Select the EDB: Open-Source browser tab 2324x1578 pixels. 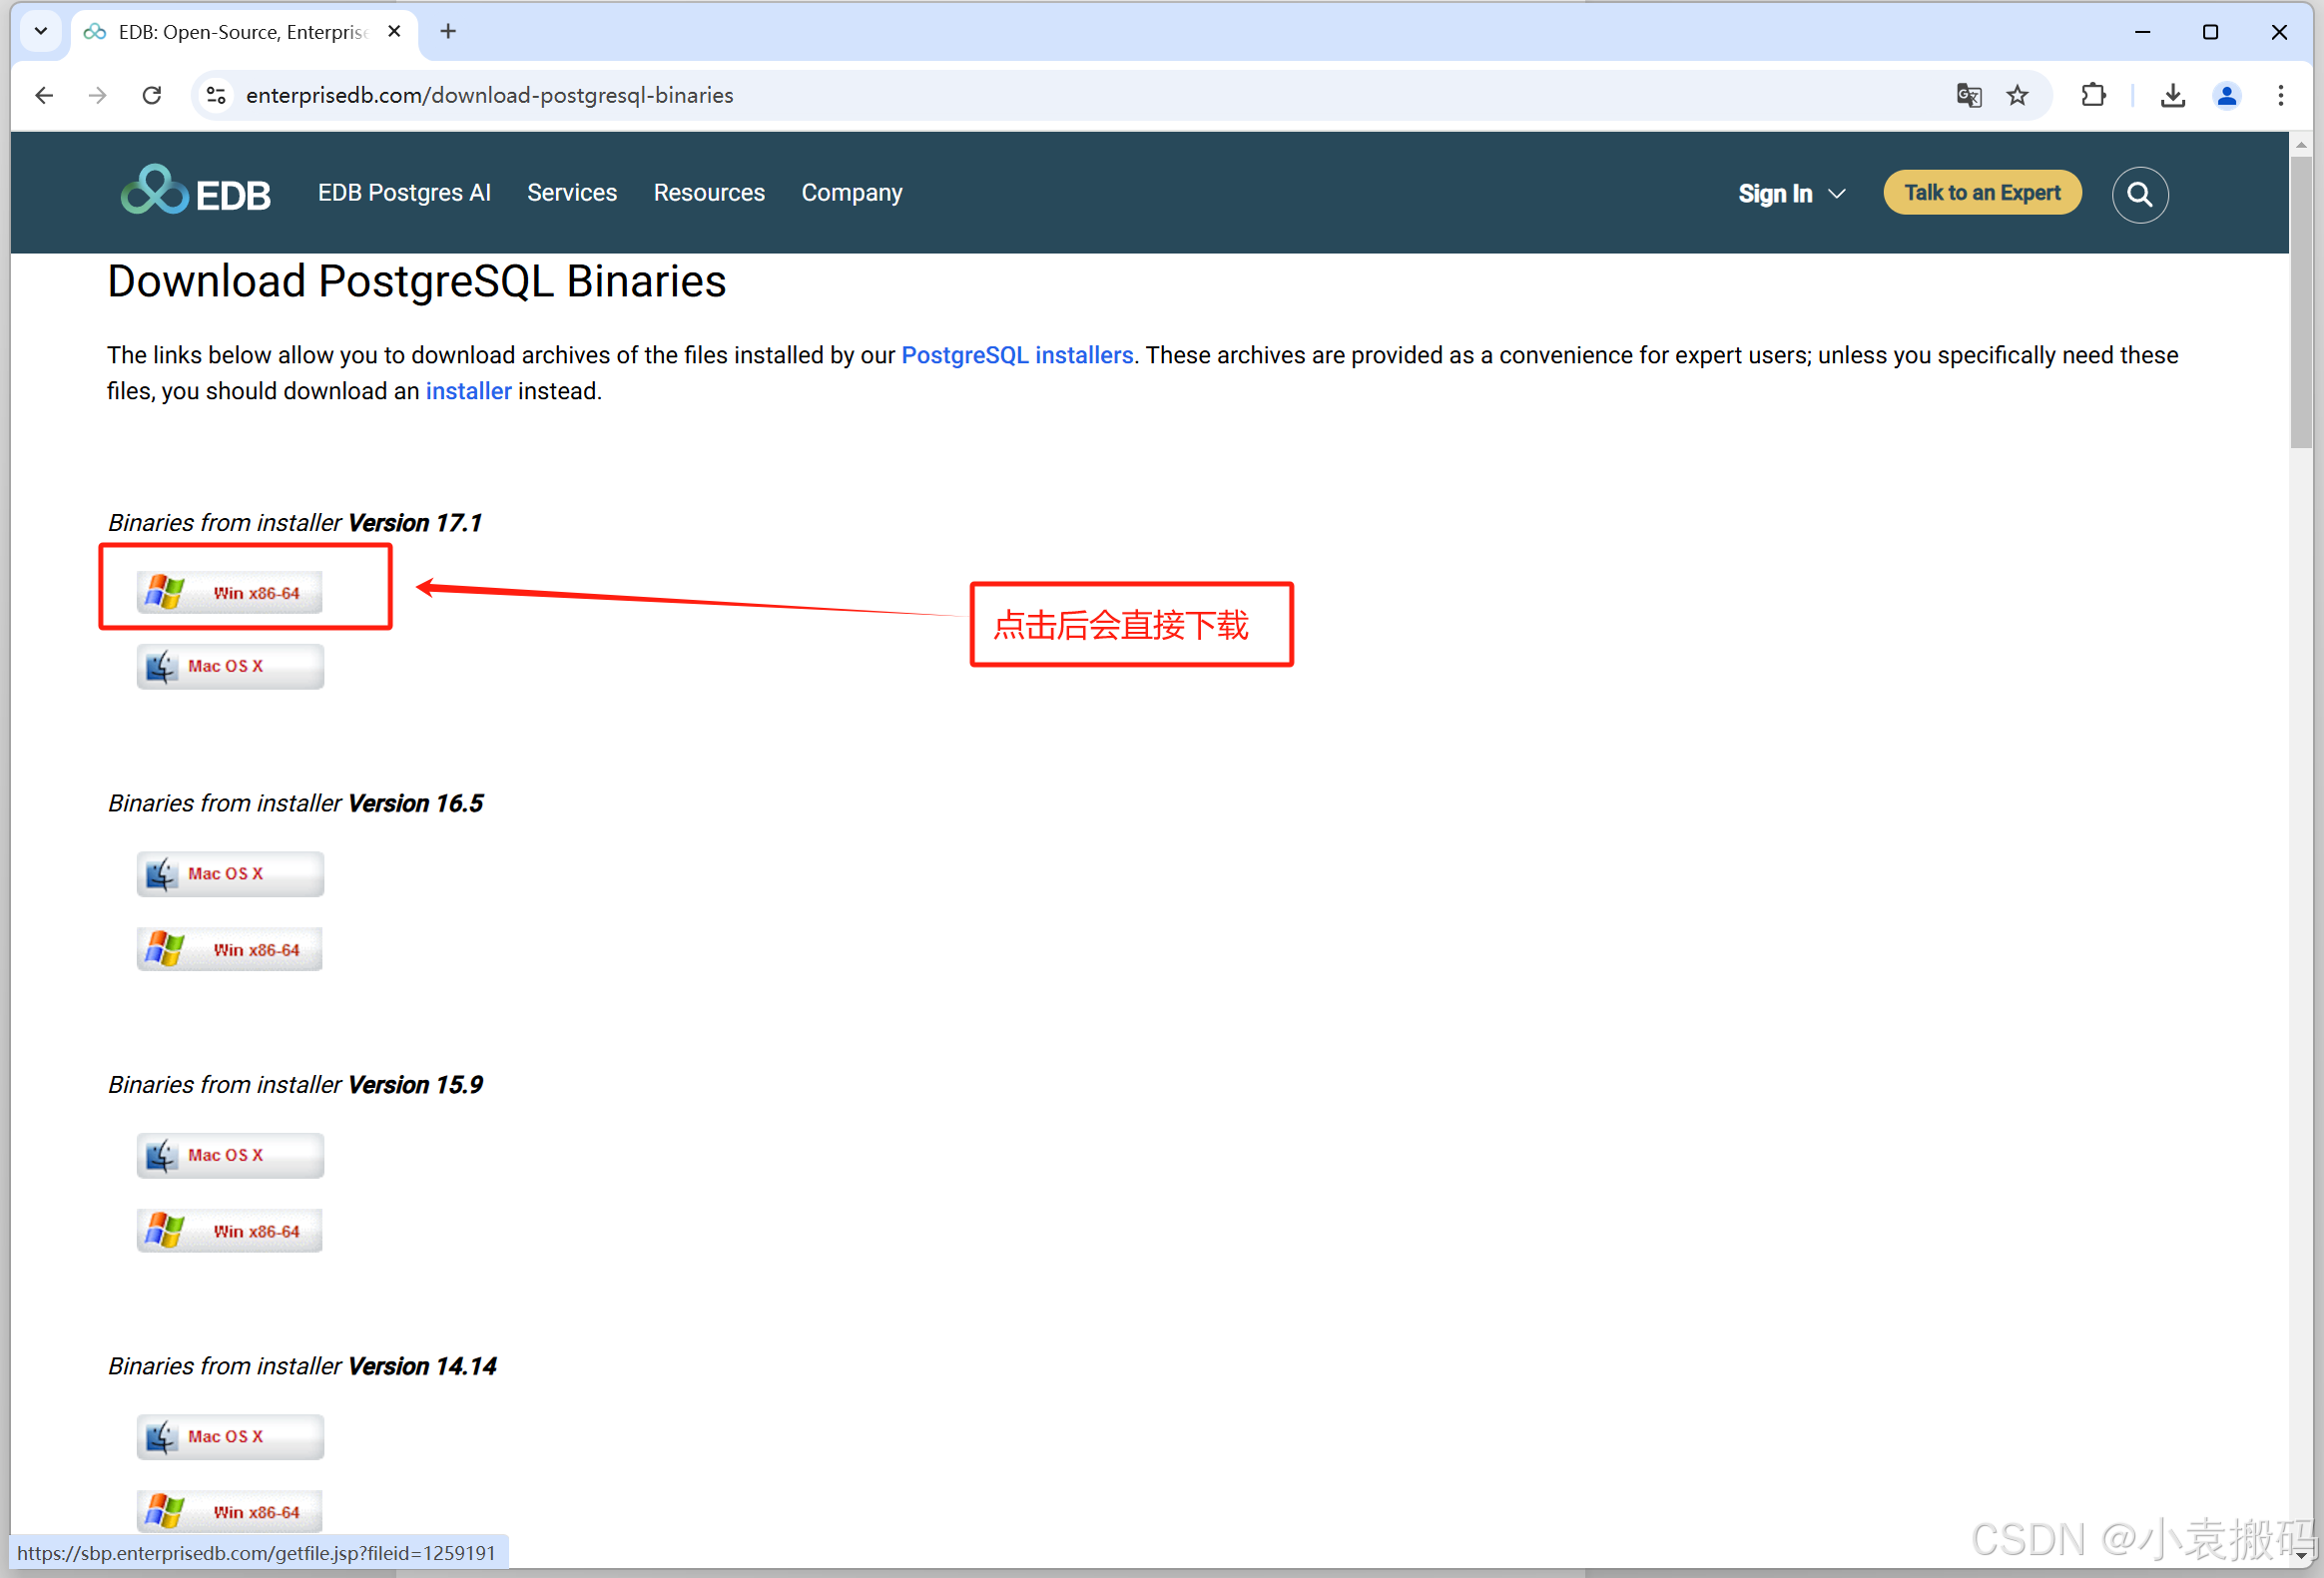[244, 32]
